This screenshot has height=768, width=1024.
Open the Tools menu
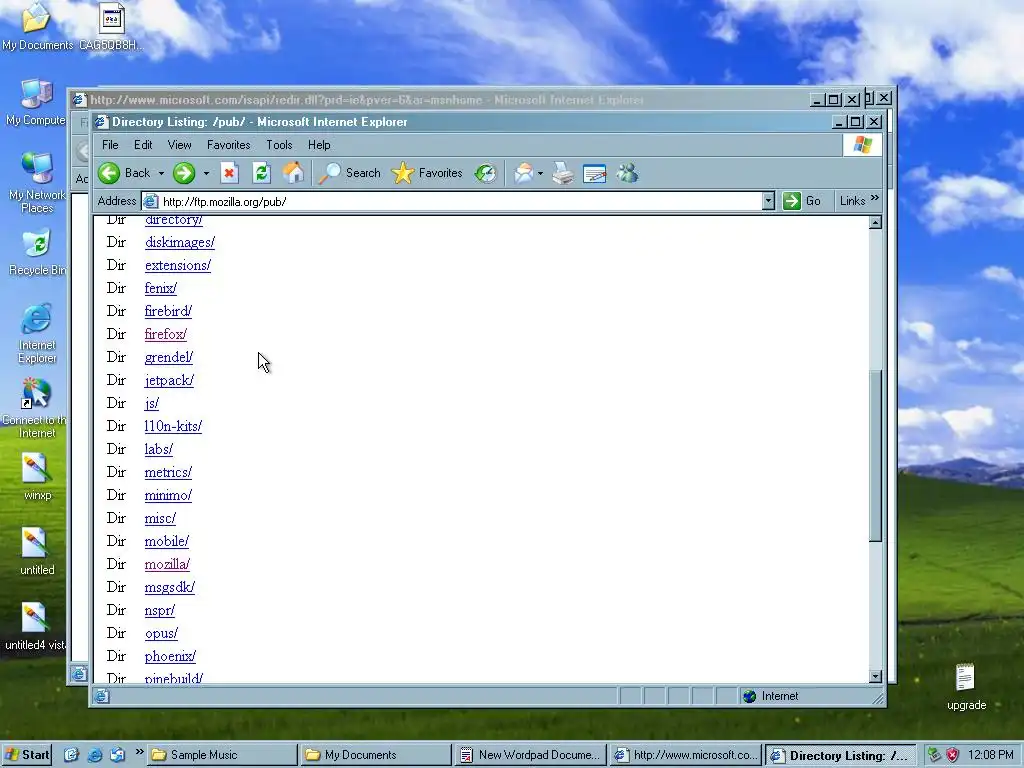coord(280,145)
